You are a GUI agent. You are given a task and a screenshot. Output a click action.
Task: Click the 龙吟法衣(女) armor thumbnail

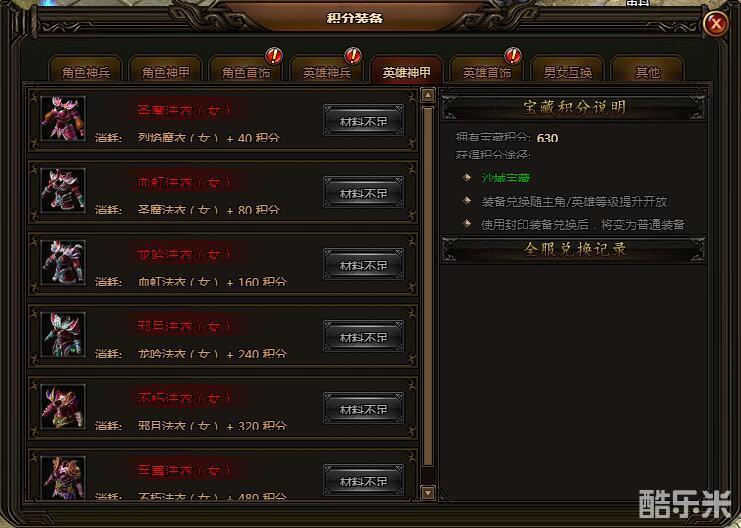coord(63,262)
